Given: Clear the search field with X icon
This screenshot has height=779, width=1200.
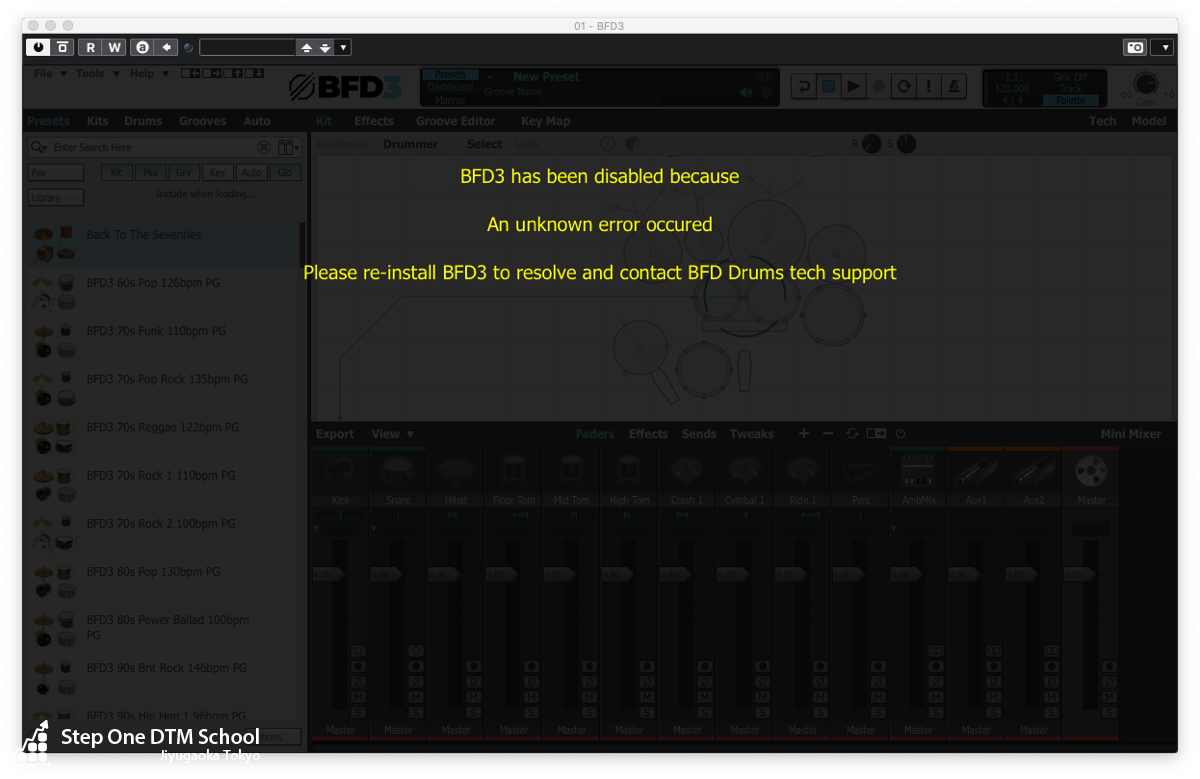Looking at the screenshot, I should 264,147.
